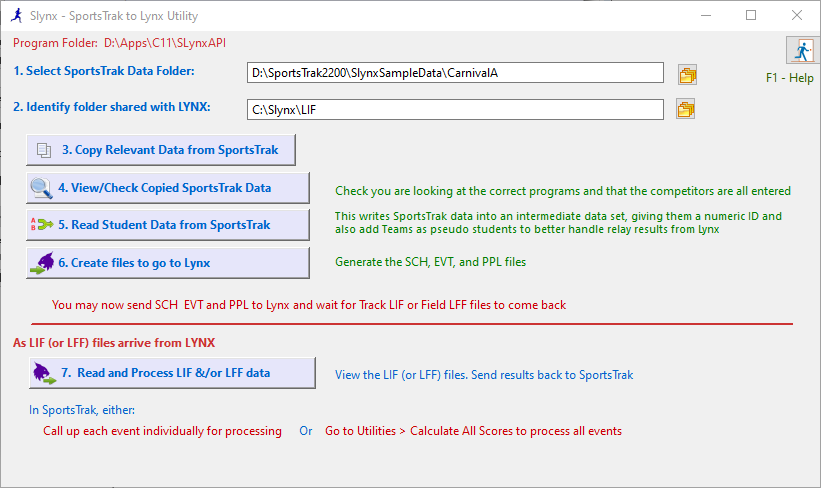Image resolution: width=821 pixels, height=488 pixels.
Task: Maximize the Slynx window
Action: [751, 15]
